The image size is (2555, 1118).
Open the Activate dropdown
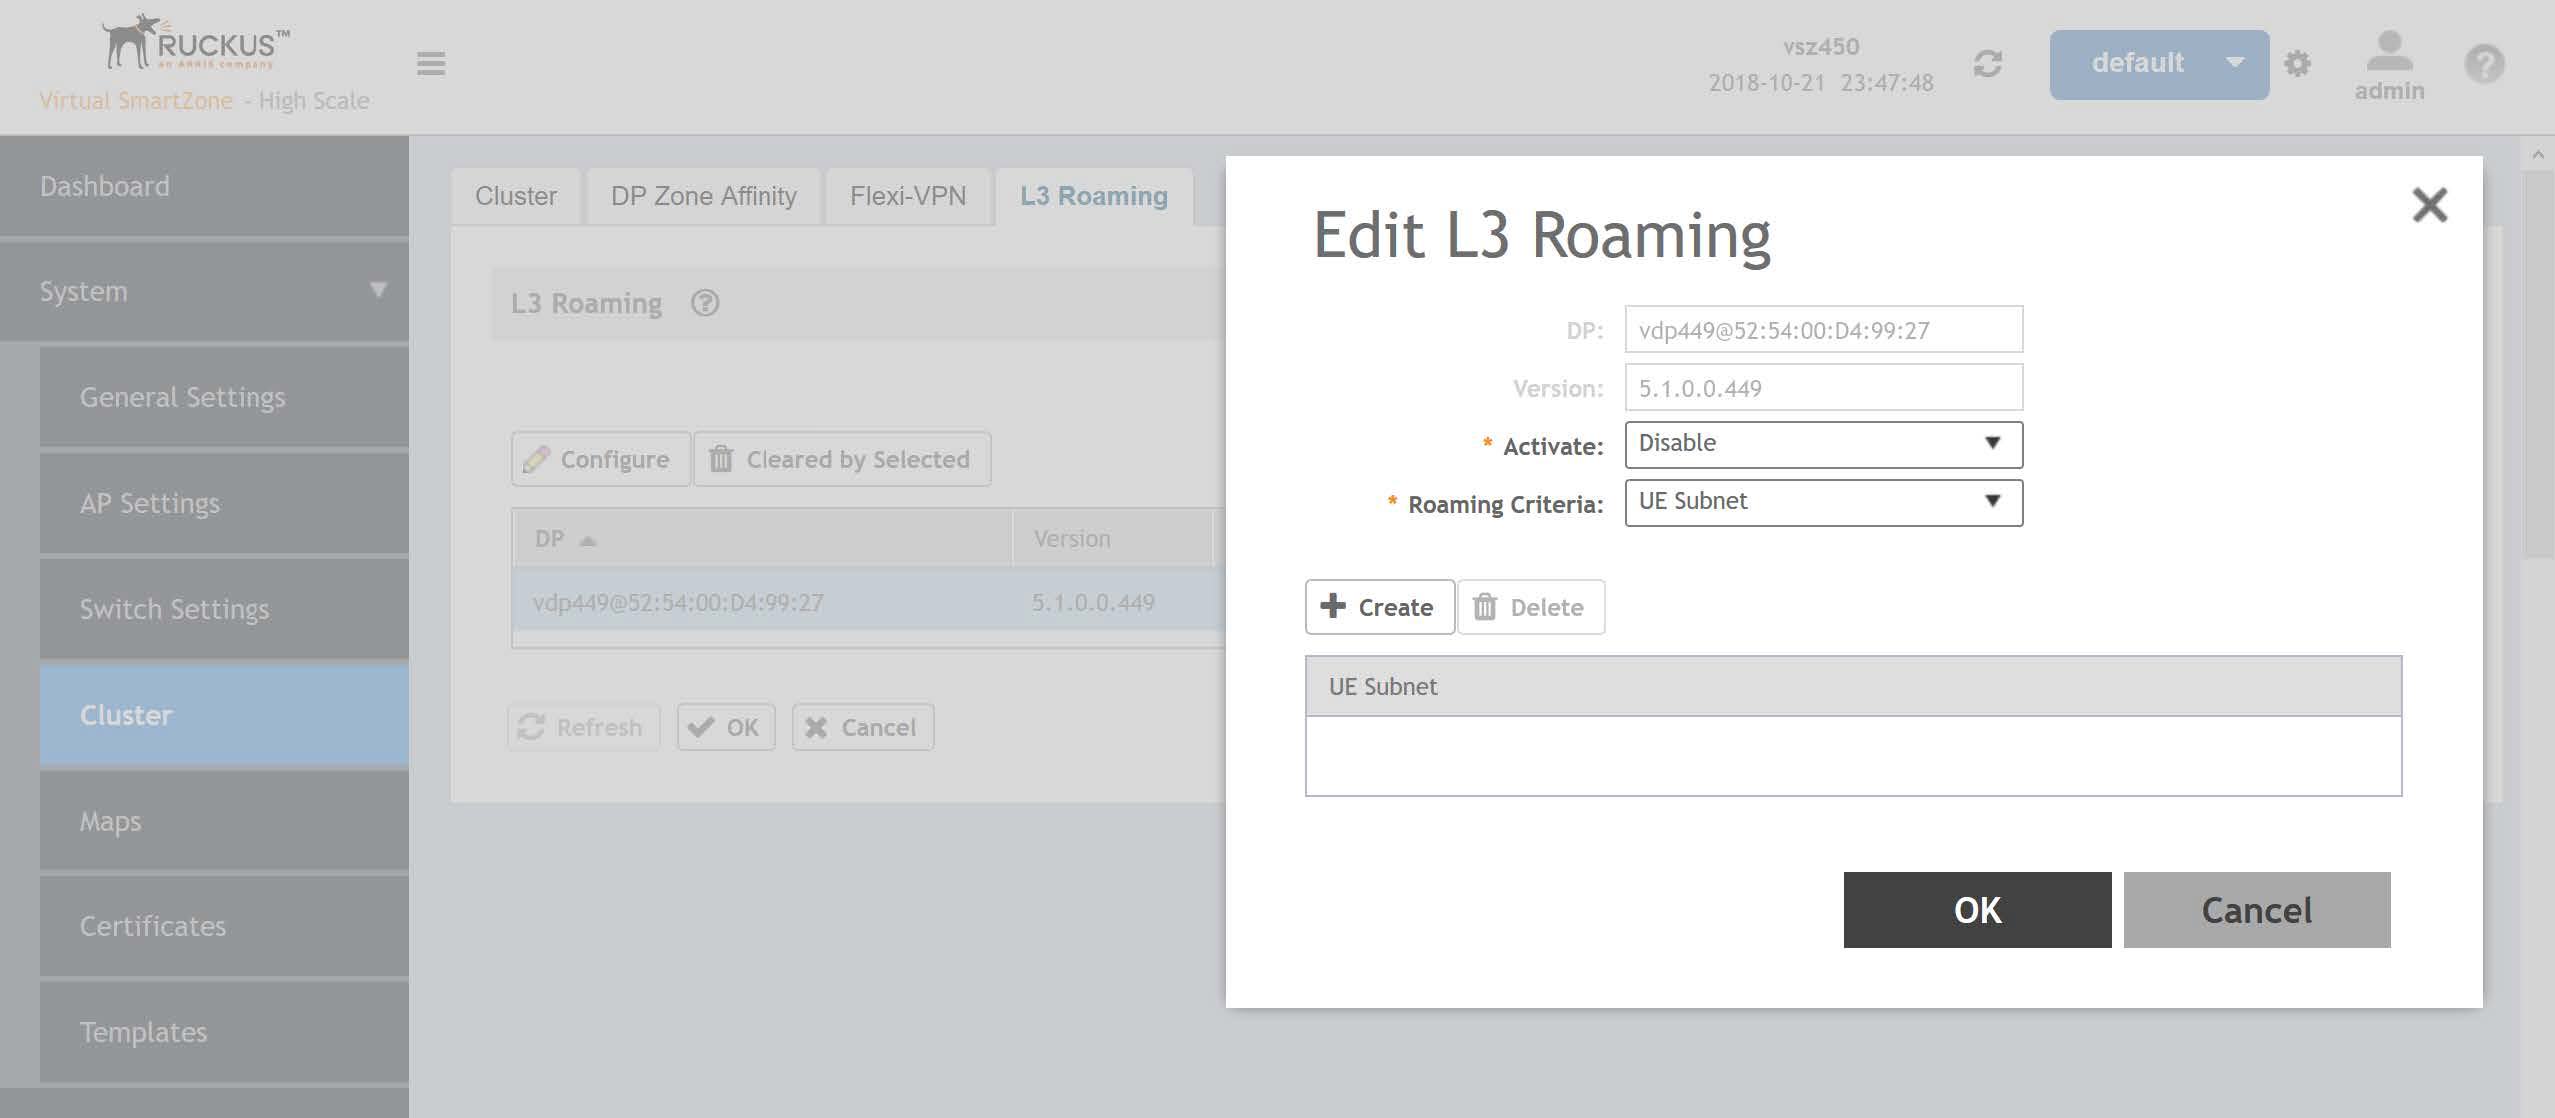1822,444
